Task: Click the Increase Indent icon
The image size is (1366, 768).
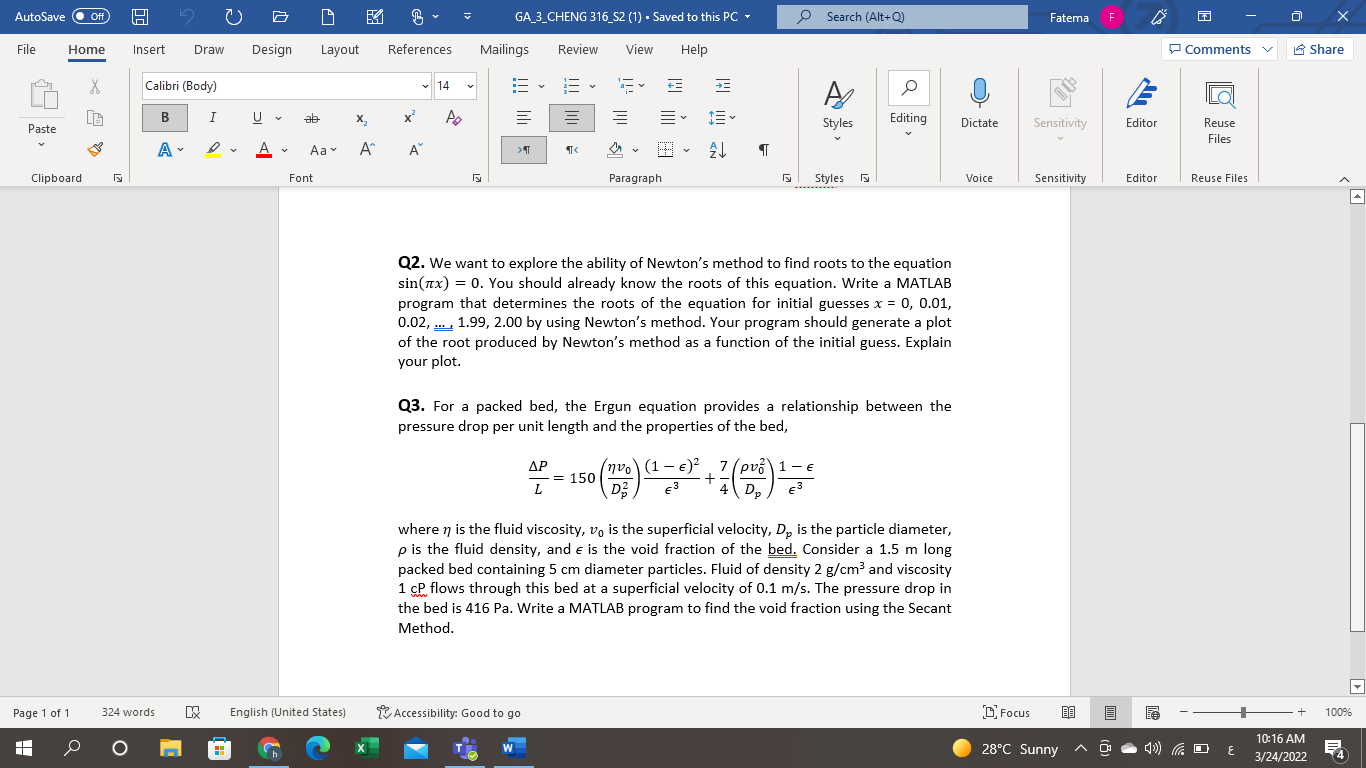Action: tap(723, 87)
